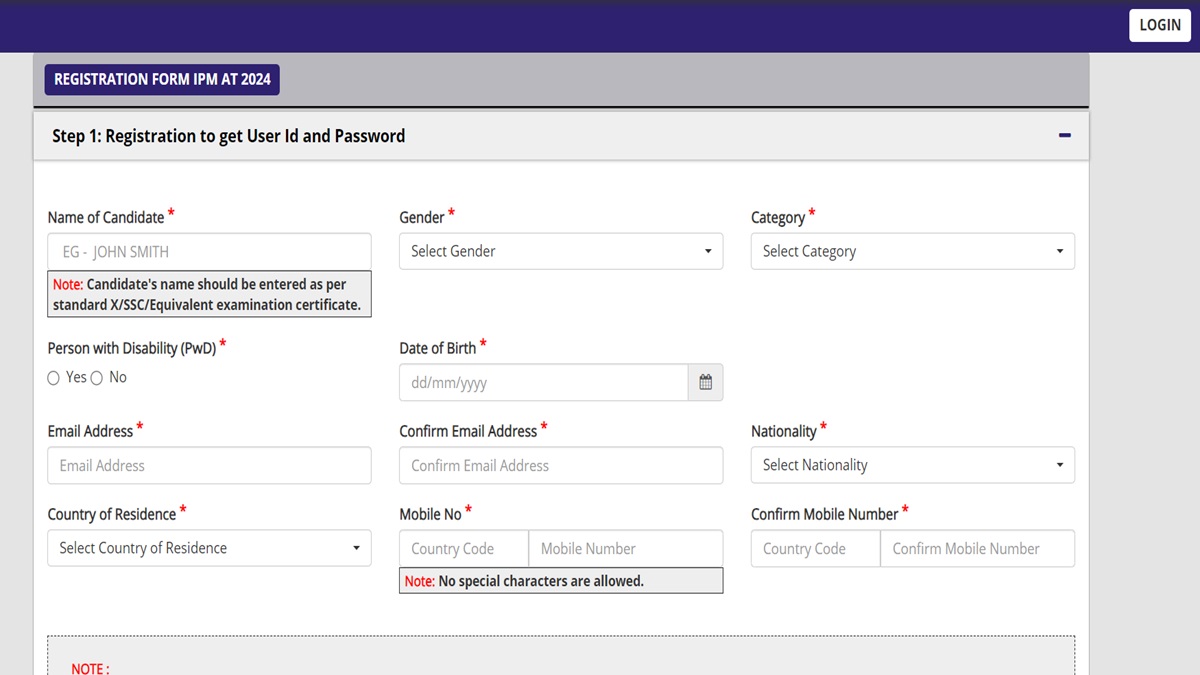The height and width of the screenshot is (675, 1200).
Task: Click the Country of Residence label
Action: 112,514
